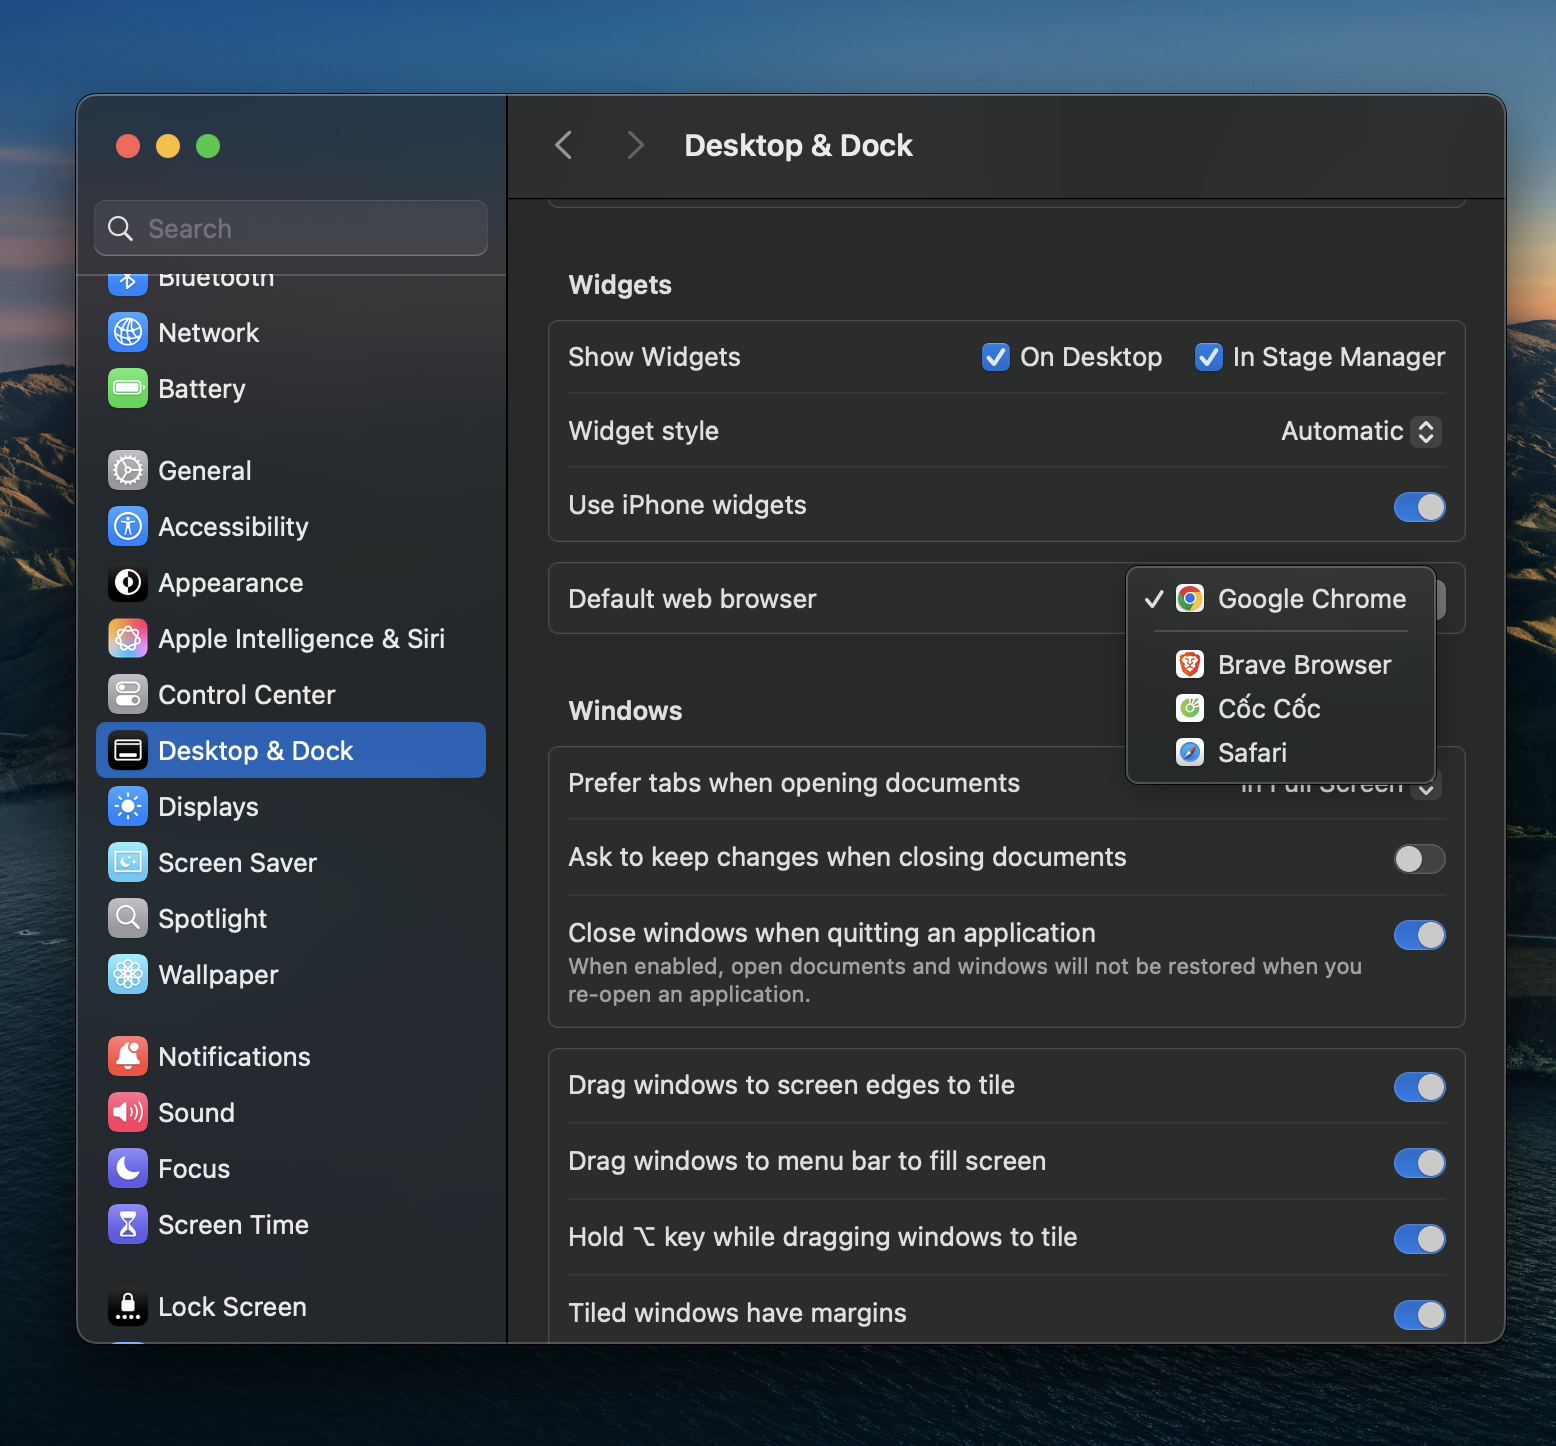Uncheck Show Widgets On Desktop checkbox

[995, 357]
